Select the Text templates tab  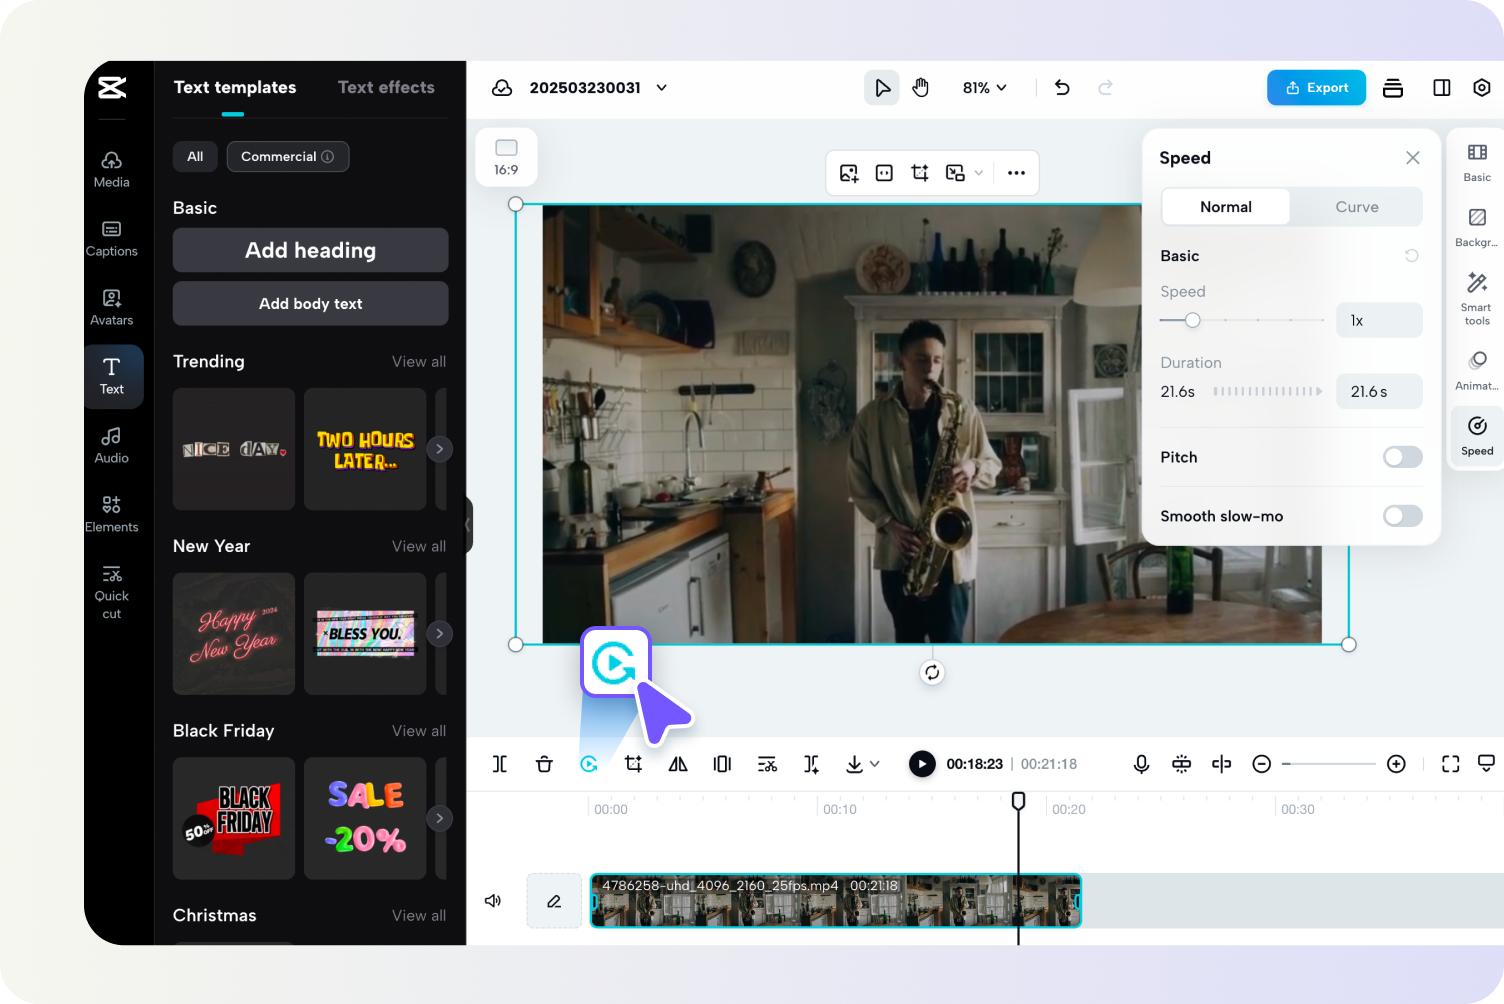pyautogui.click(x=235, y=87)
